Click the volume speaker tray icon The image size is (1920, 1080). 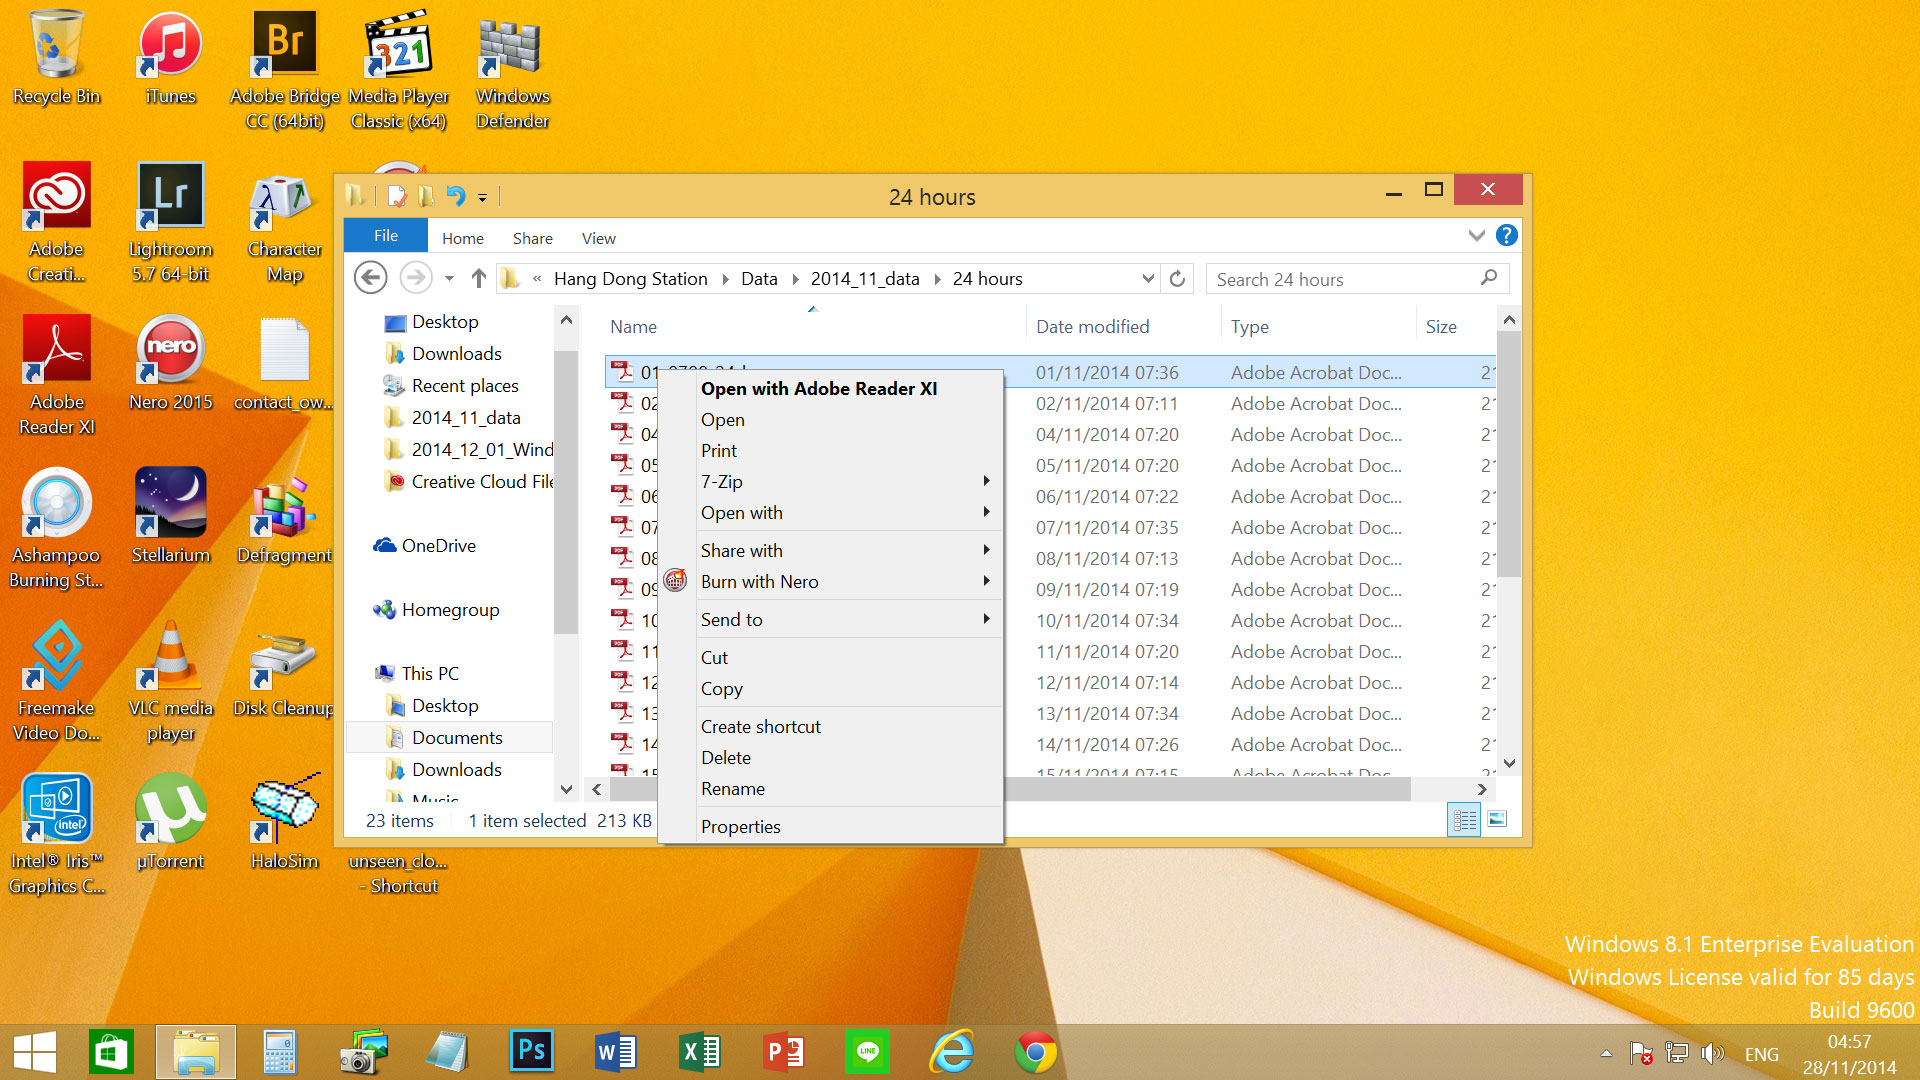point(1714,1053)
